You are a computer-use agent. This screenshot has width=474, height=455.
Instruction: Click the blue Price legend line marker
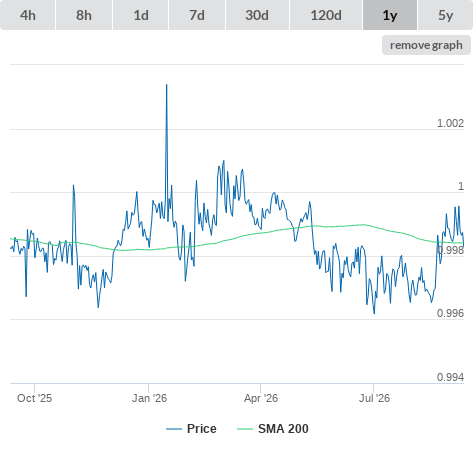pyautogui.click(x=174, y=429)
